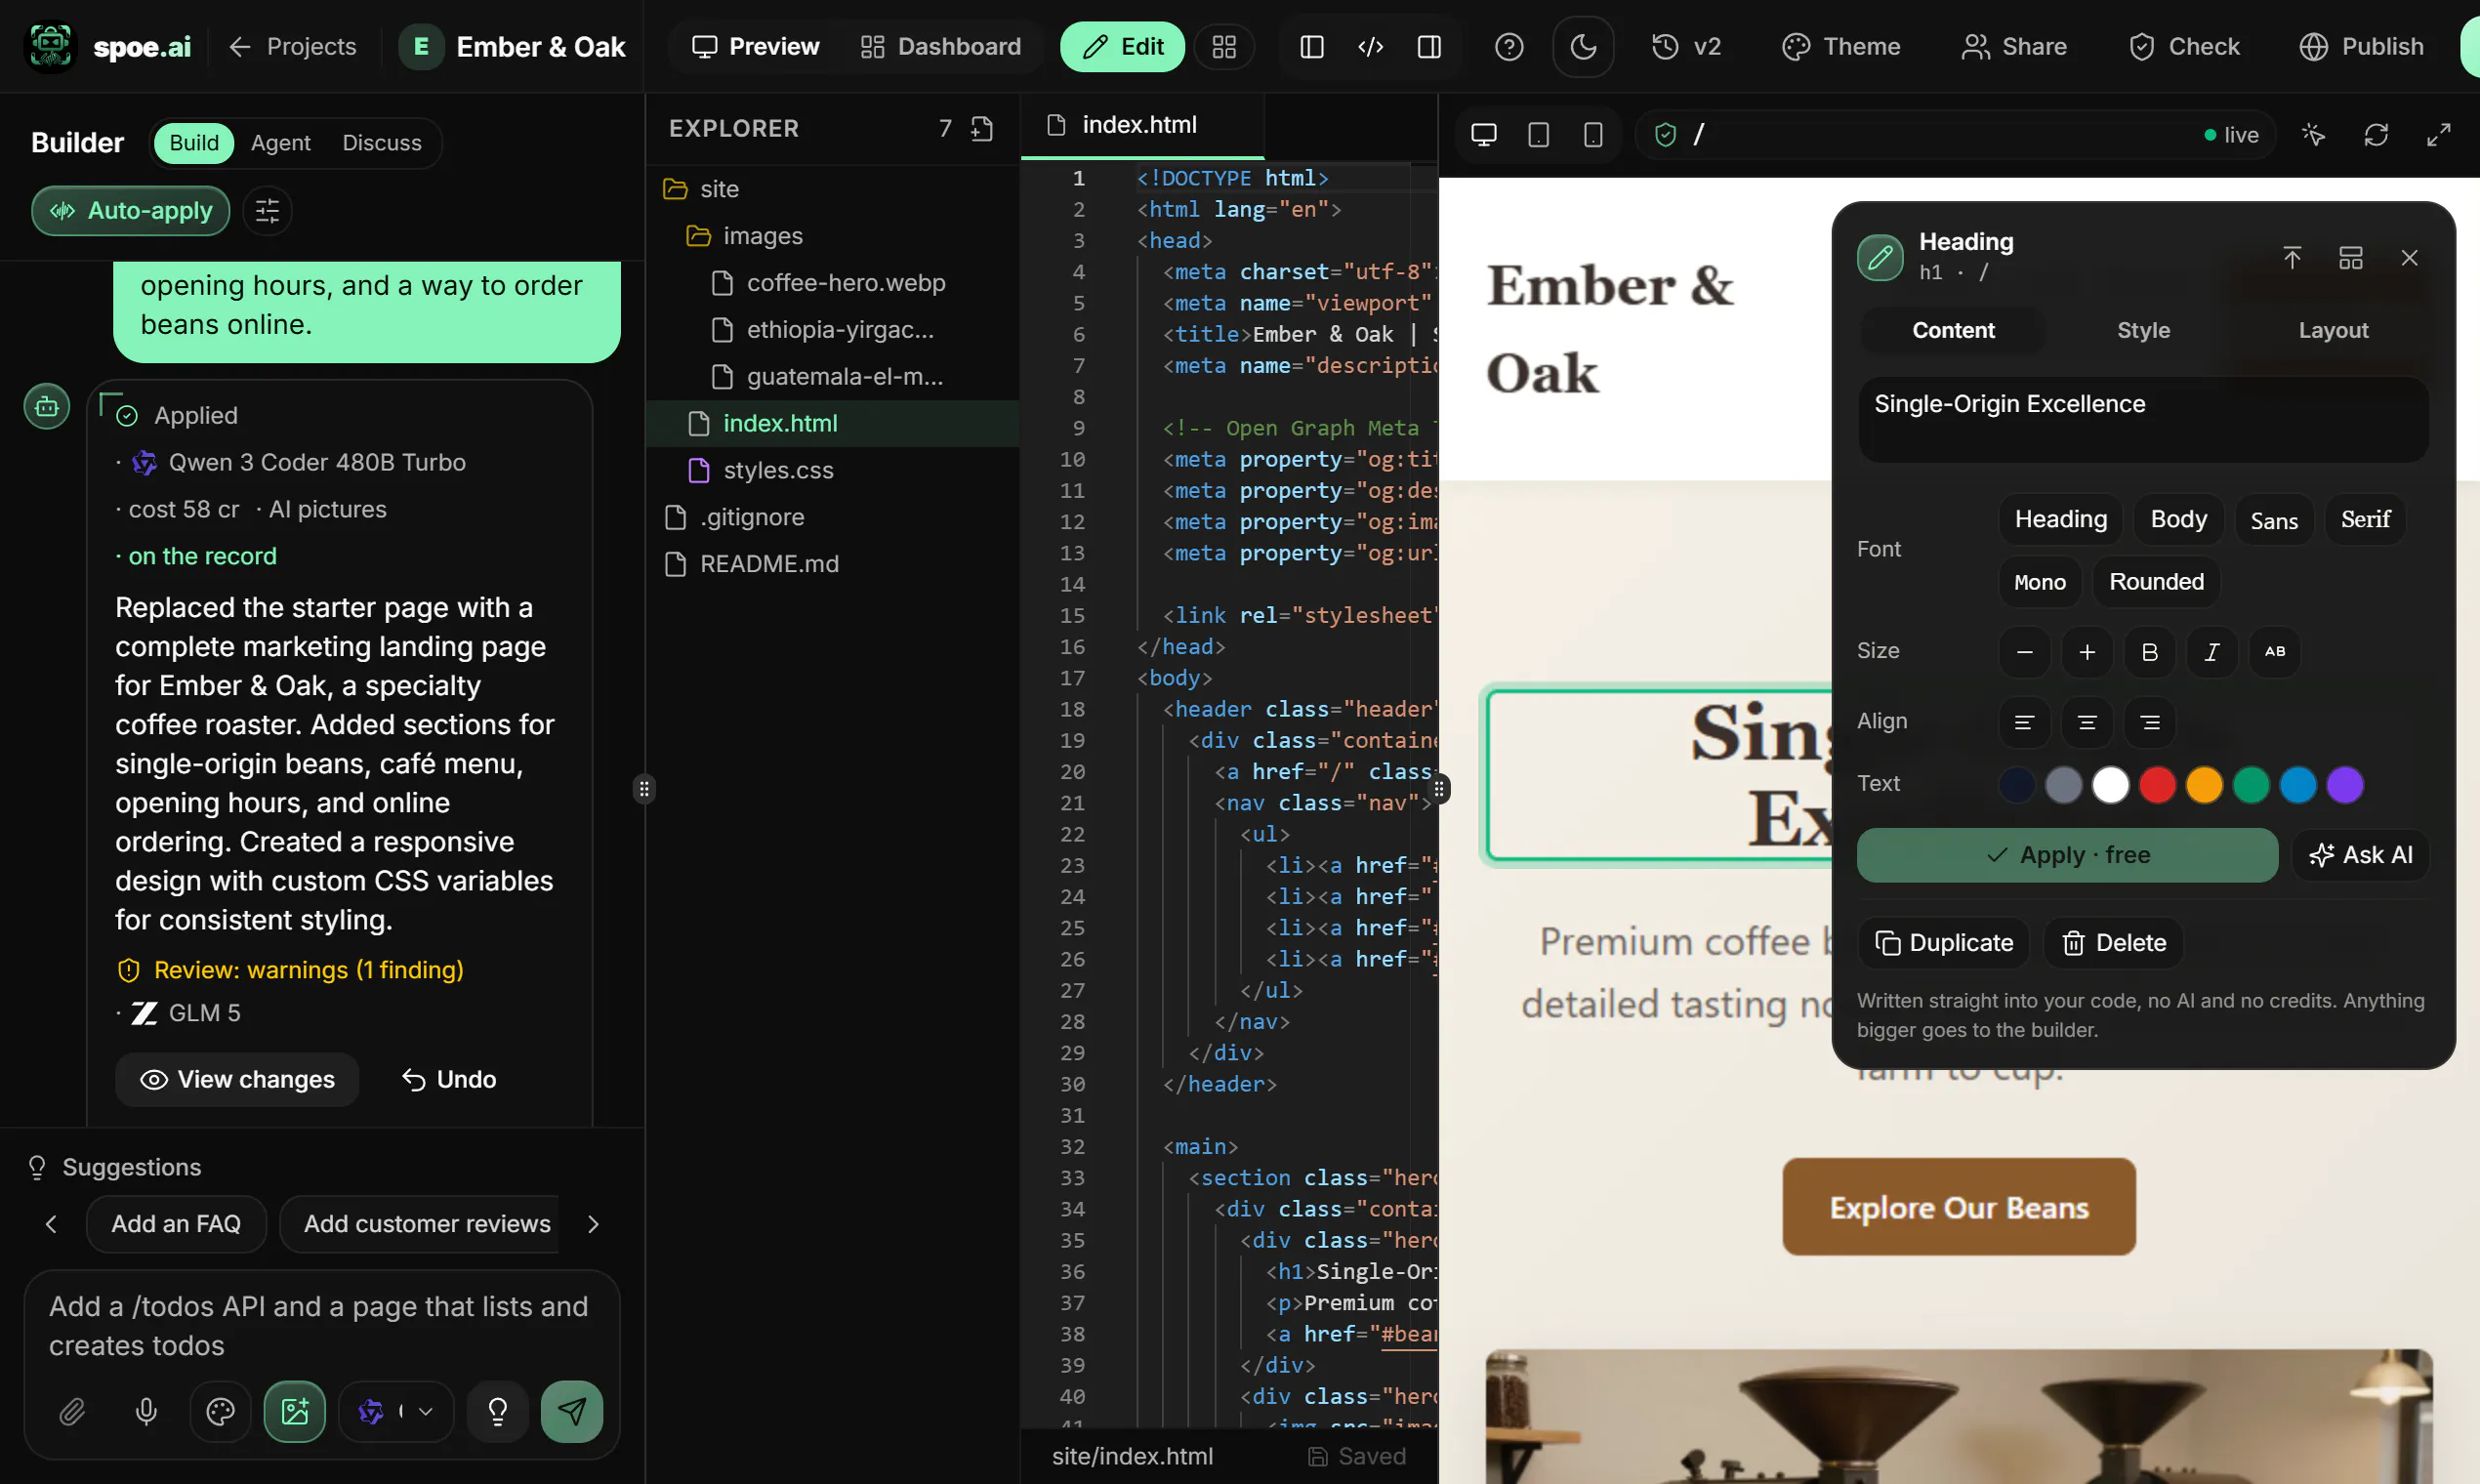Open the model selector dropdown
2480x1484 pixels.
click(396, 1411)
